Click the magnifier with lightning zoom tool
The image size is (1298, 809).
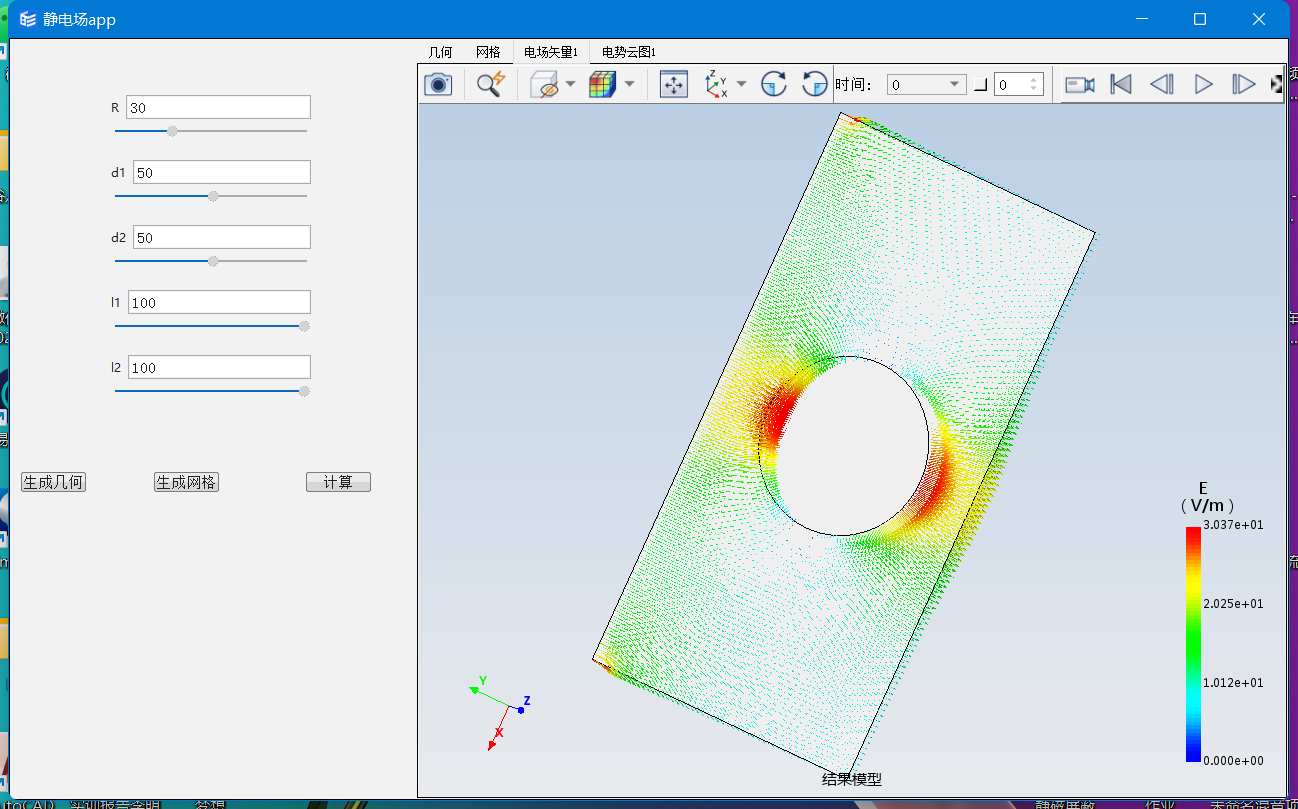pyautogui.click(x=490, y=85)
